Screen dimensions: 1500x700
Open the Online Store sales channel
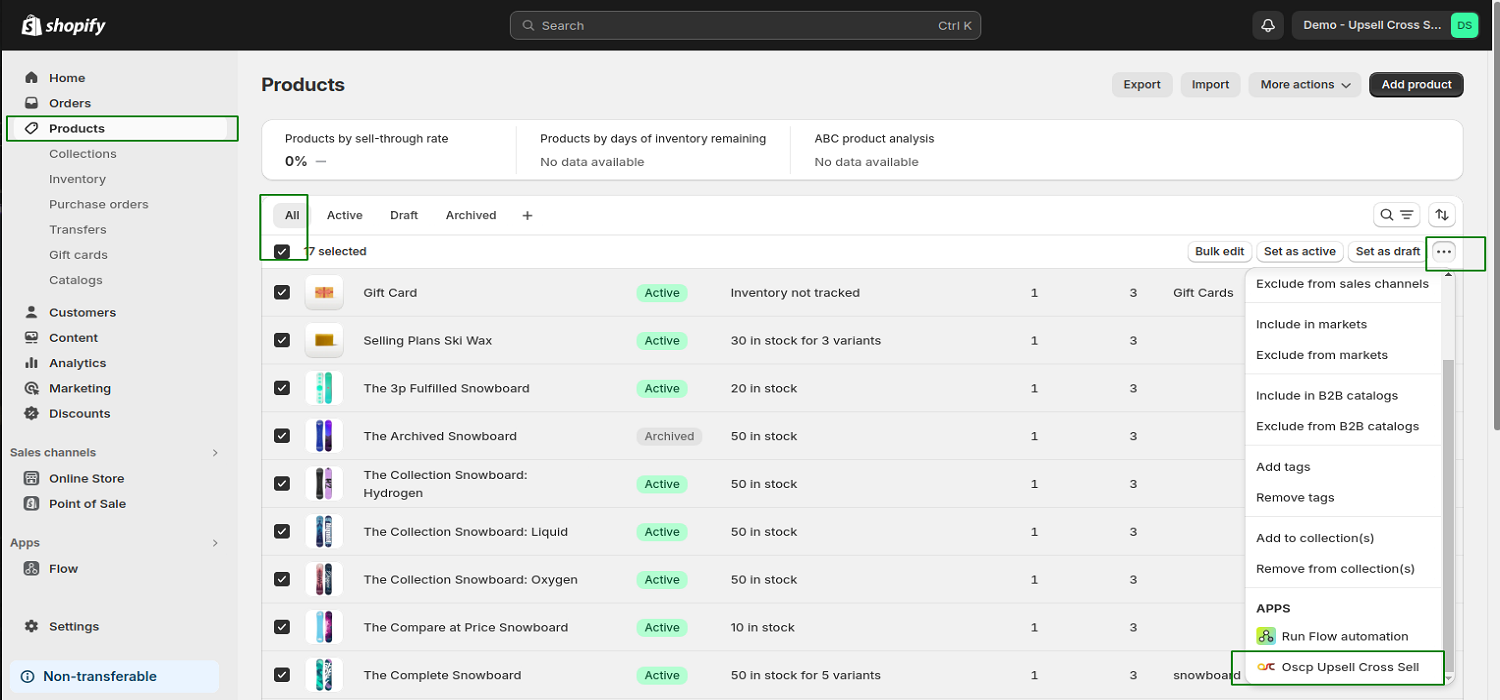[x=86, y=479]
